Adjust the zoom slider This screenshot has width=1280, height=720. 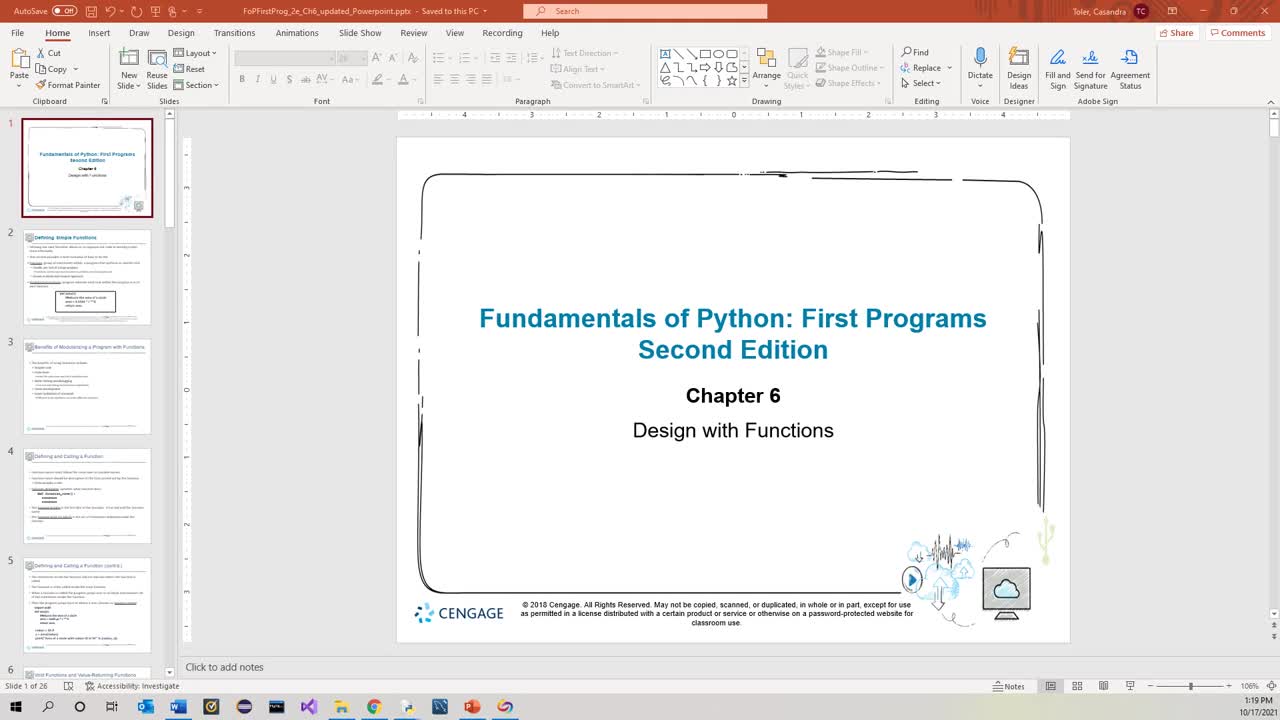(x=1190, y=686)
